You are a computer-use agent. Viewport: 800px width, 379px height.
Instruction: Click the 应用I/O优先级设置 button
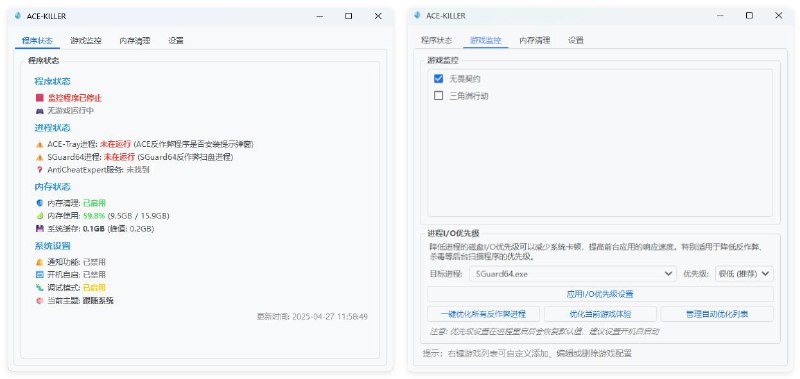click(x=600, y=294)
